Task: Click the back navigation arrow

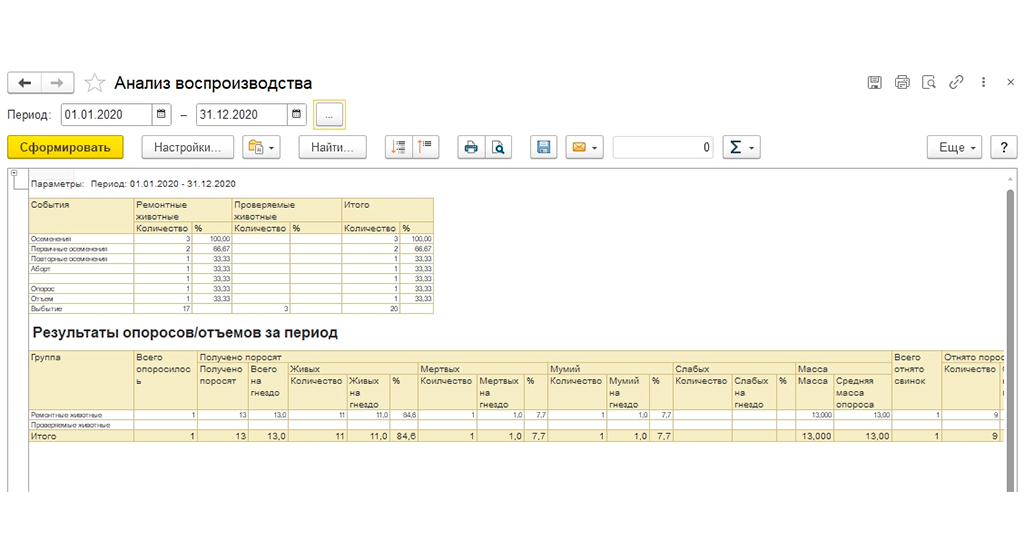Action: point(25,83)
